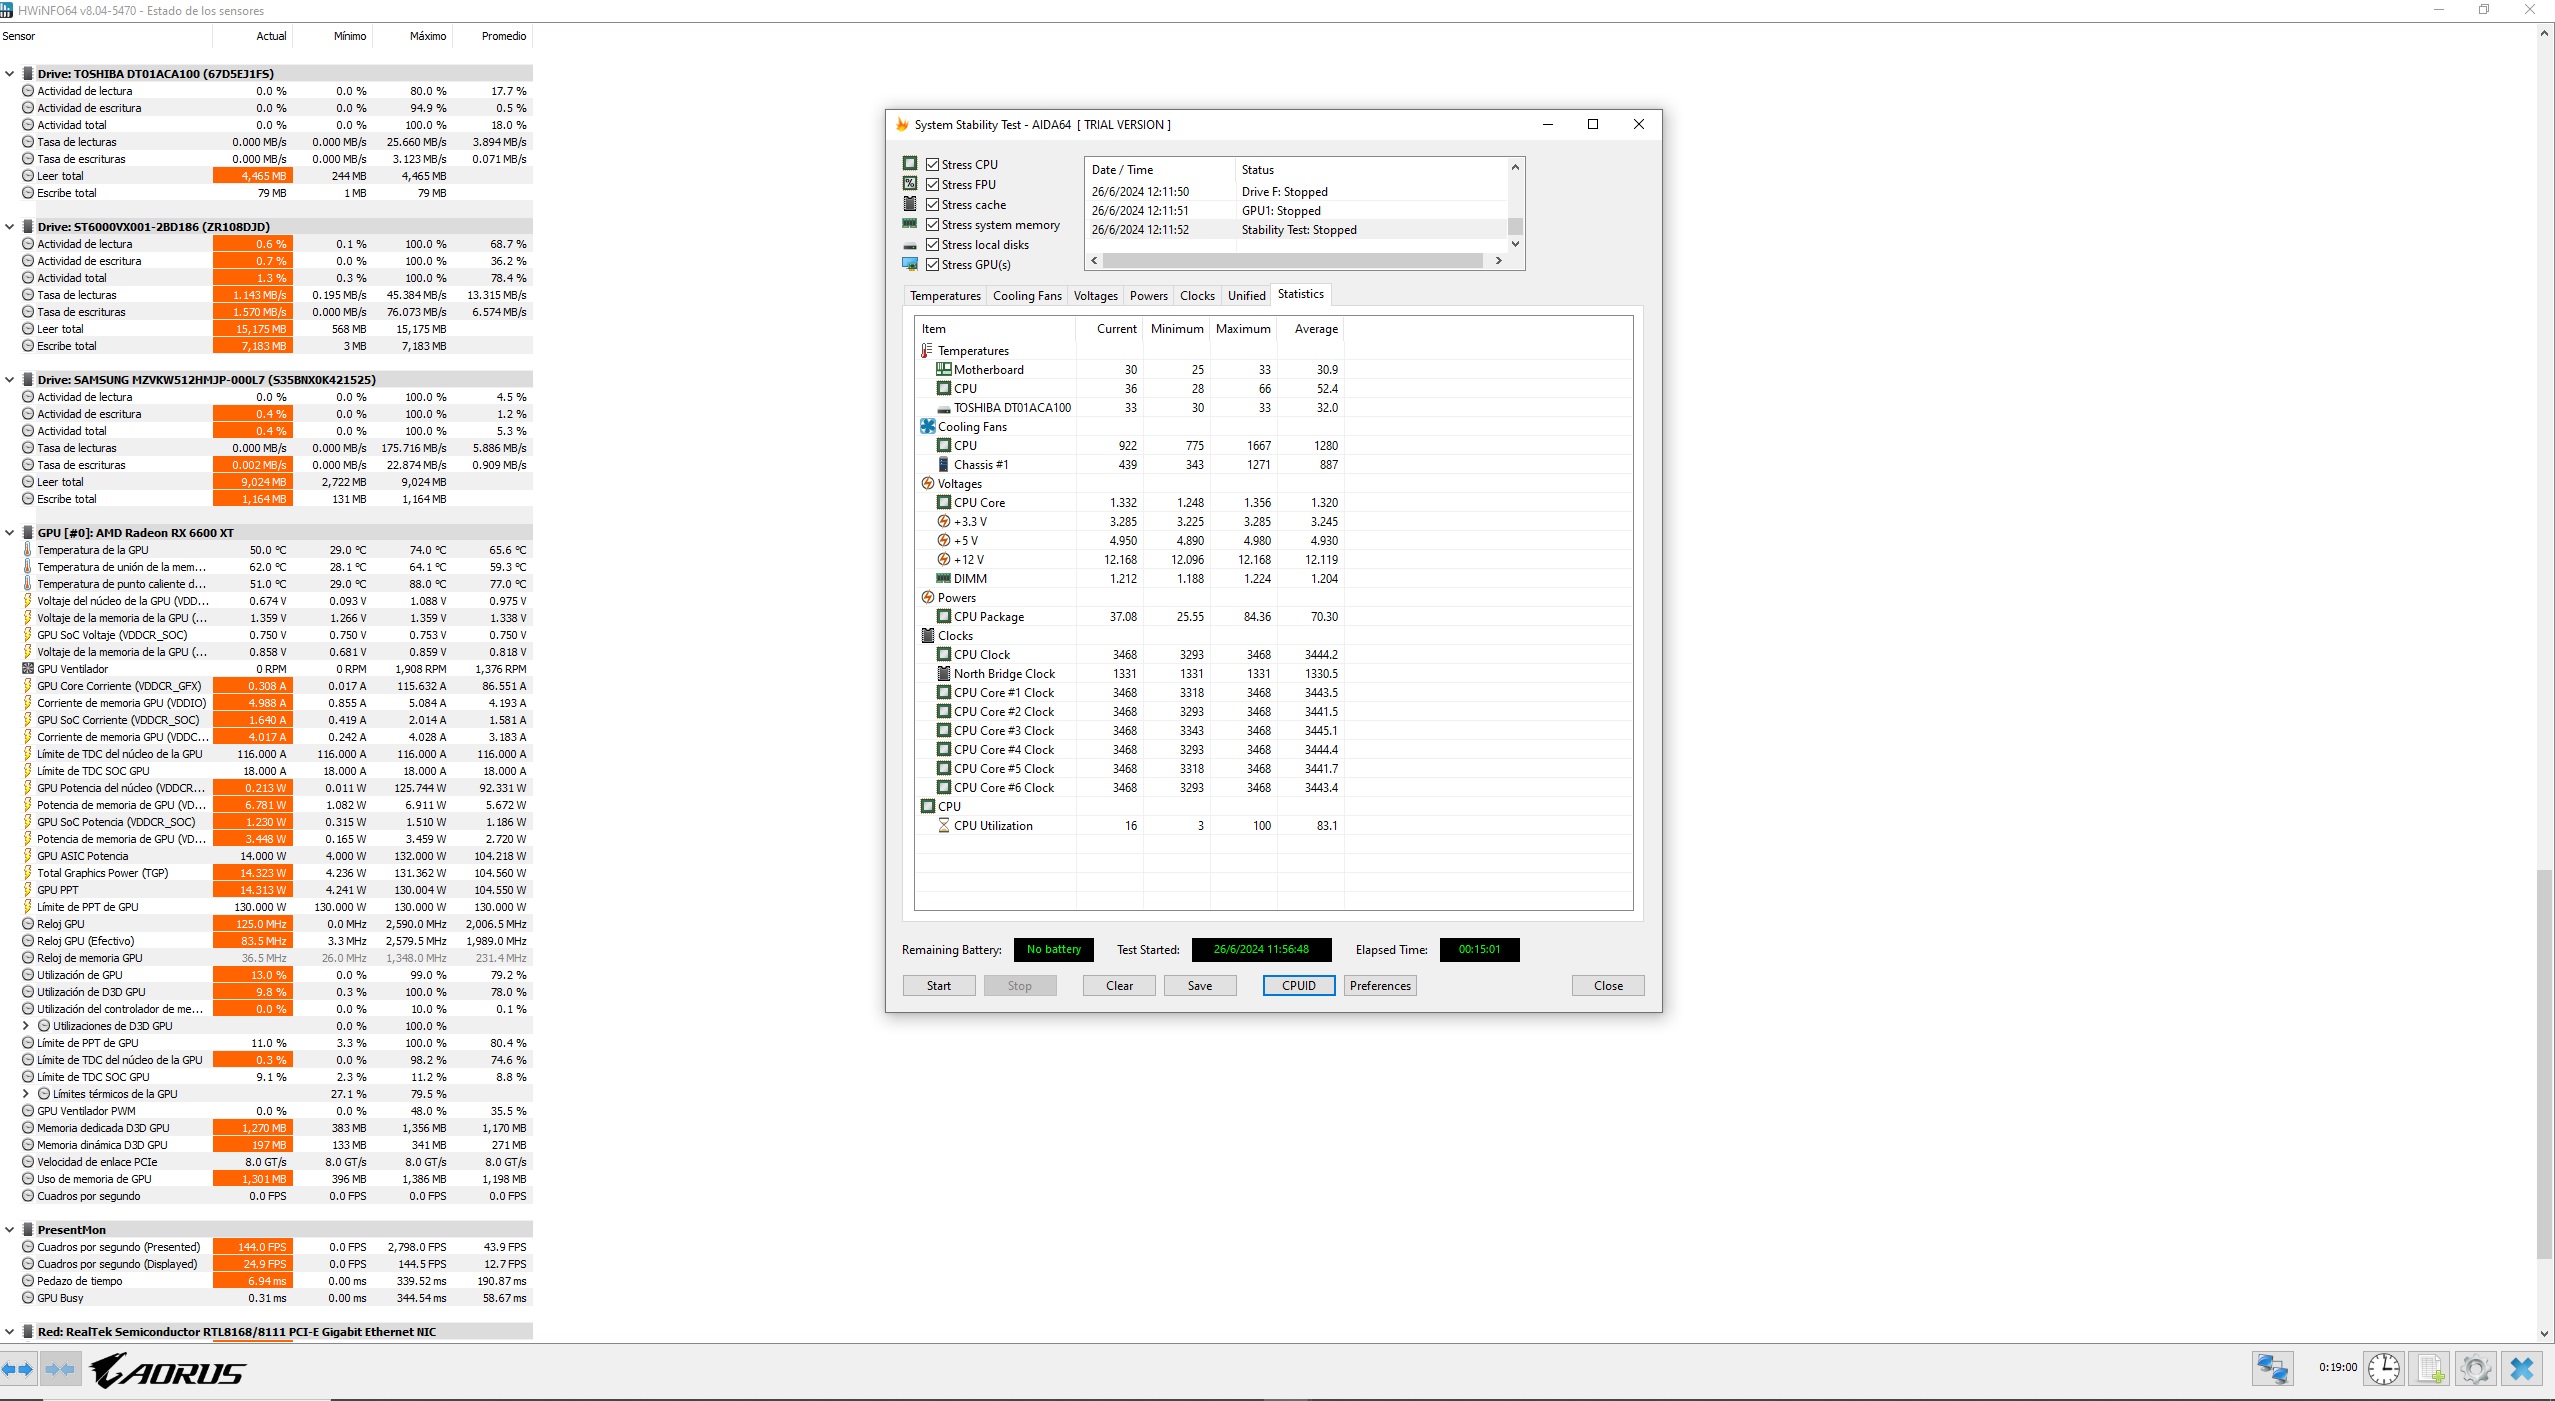2555x1401 pixels.
Task: Click the Status column header in AIDA64 log
Action: point(1371,169)
